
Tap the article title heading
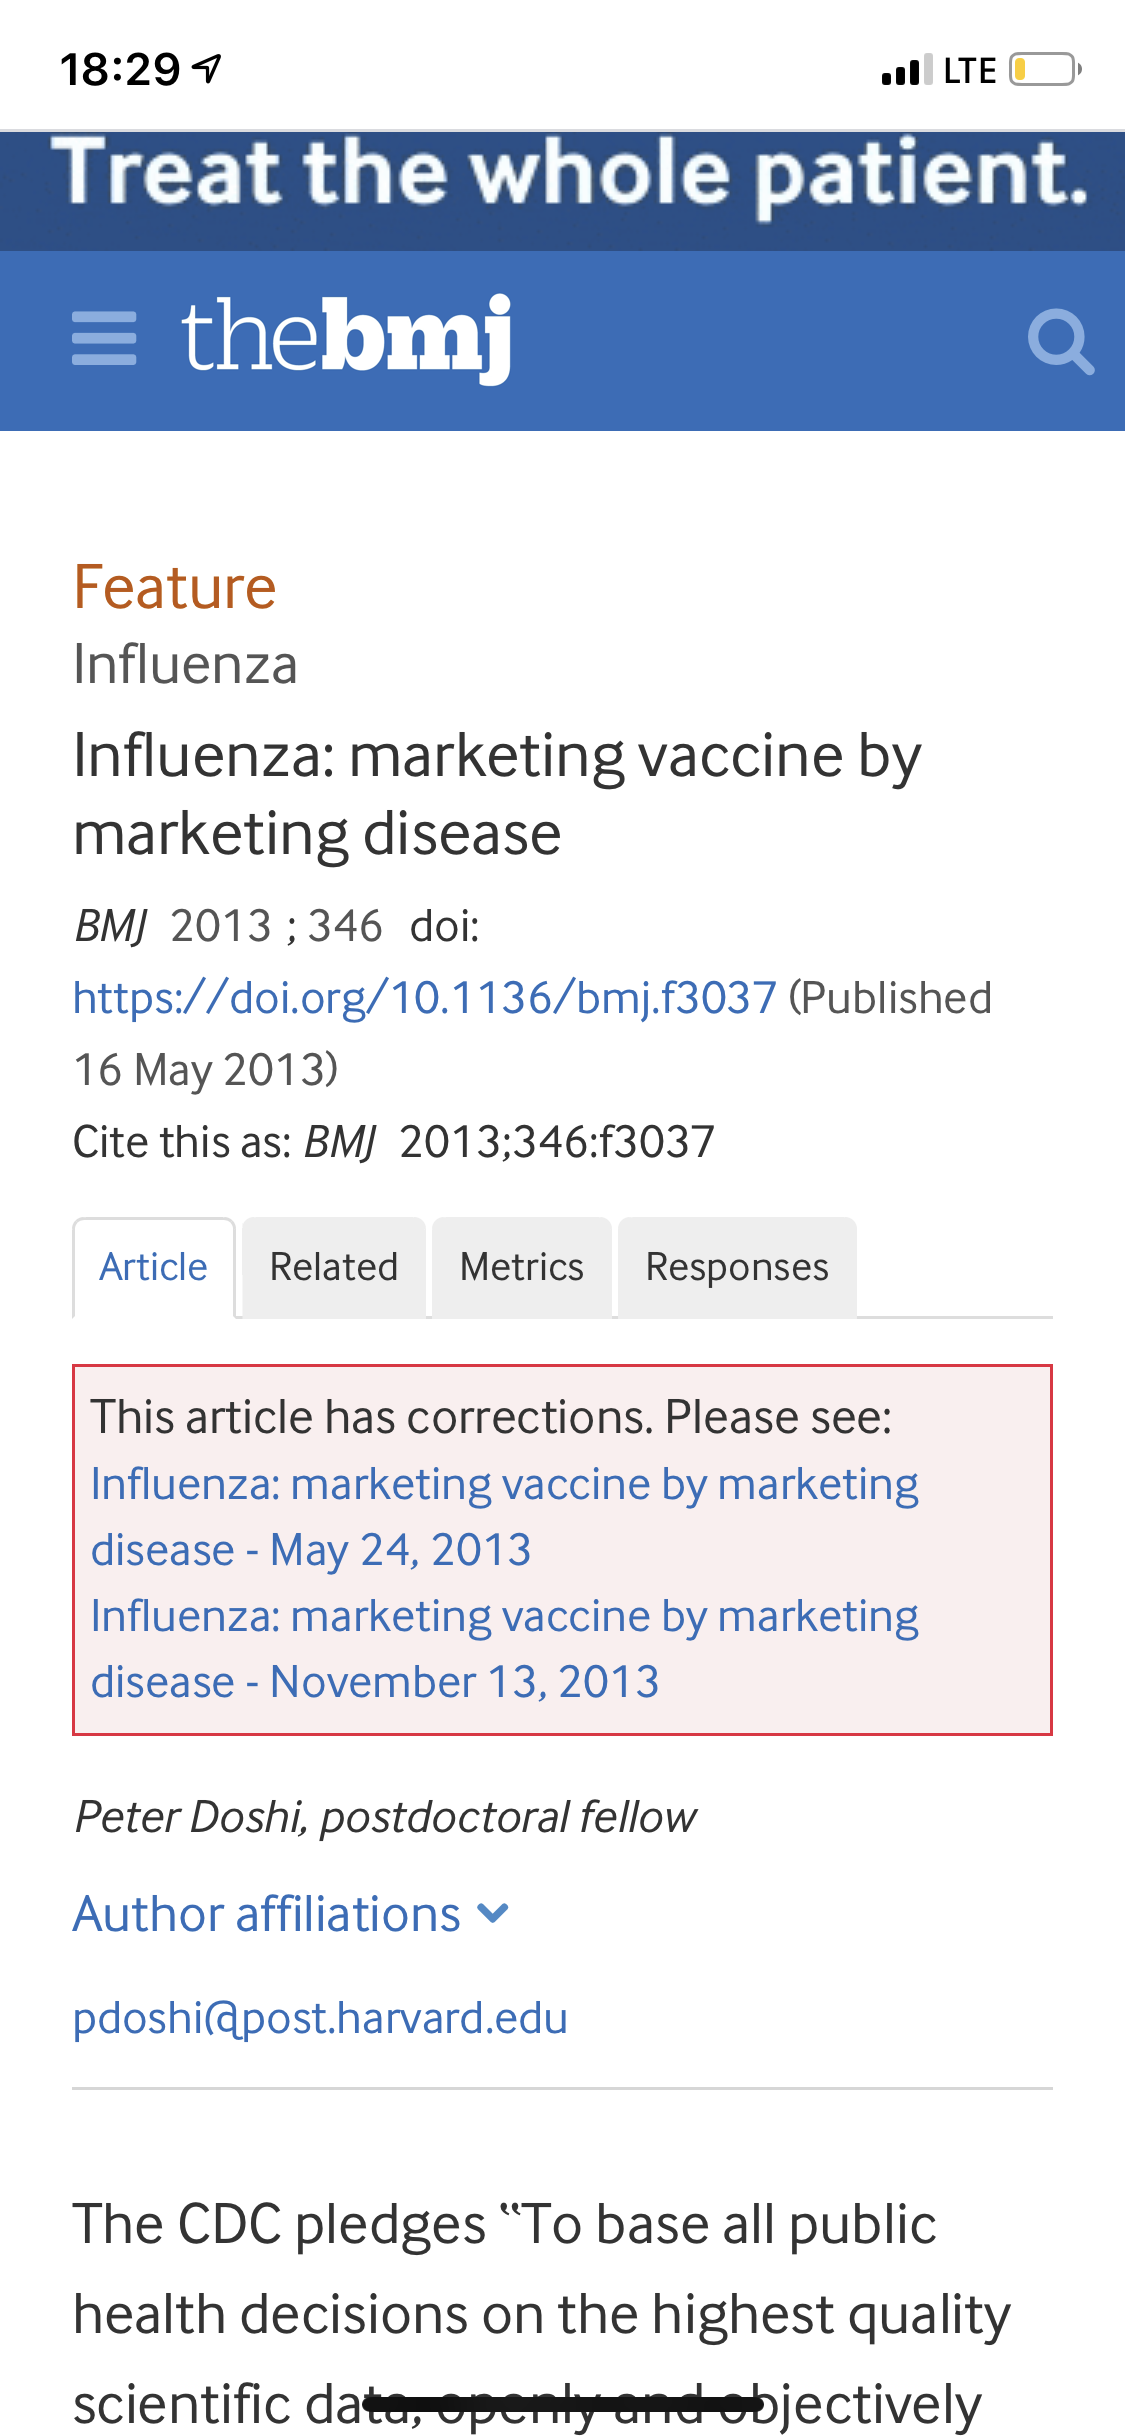497,794
